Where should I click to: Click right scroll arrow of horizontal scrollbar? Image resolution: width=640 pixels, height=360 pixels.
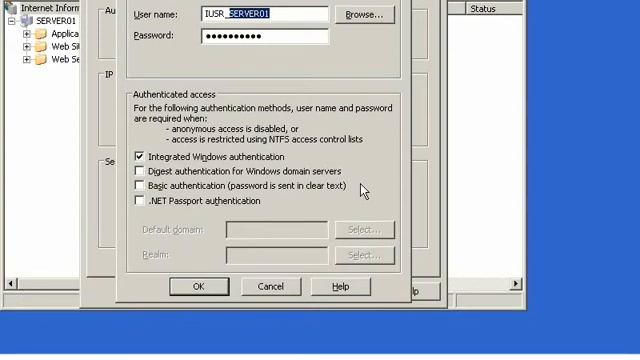pos(516,283)
